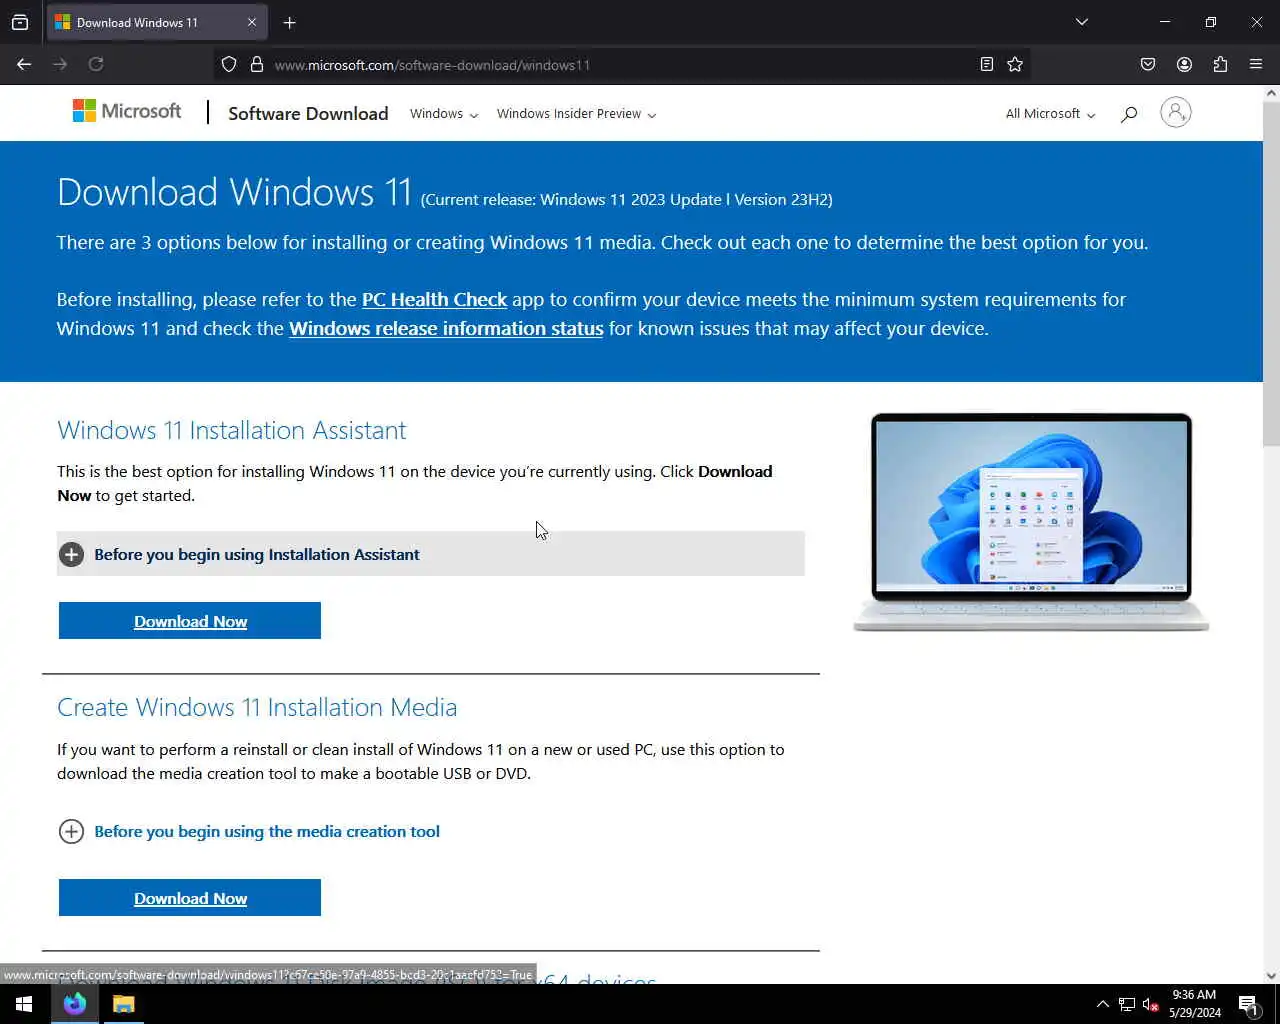Download Now for Installation Assistant
Image resolution: width=1280 pixels, height=1024 pixels.
click(190, 621)
